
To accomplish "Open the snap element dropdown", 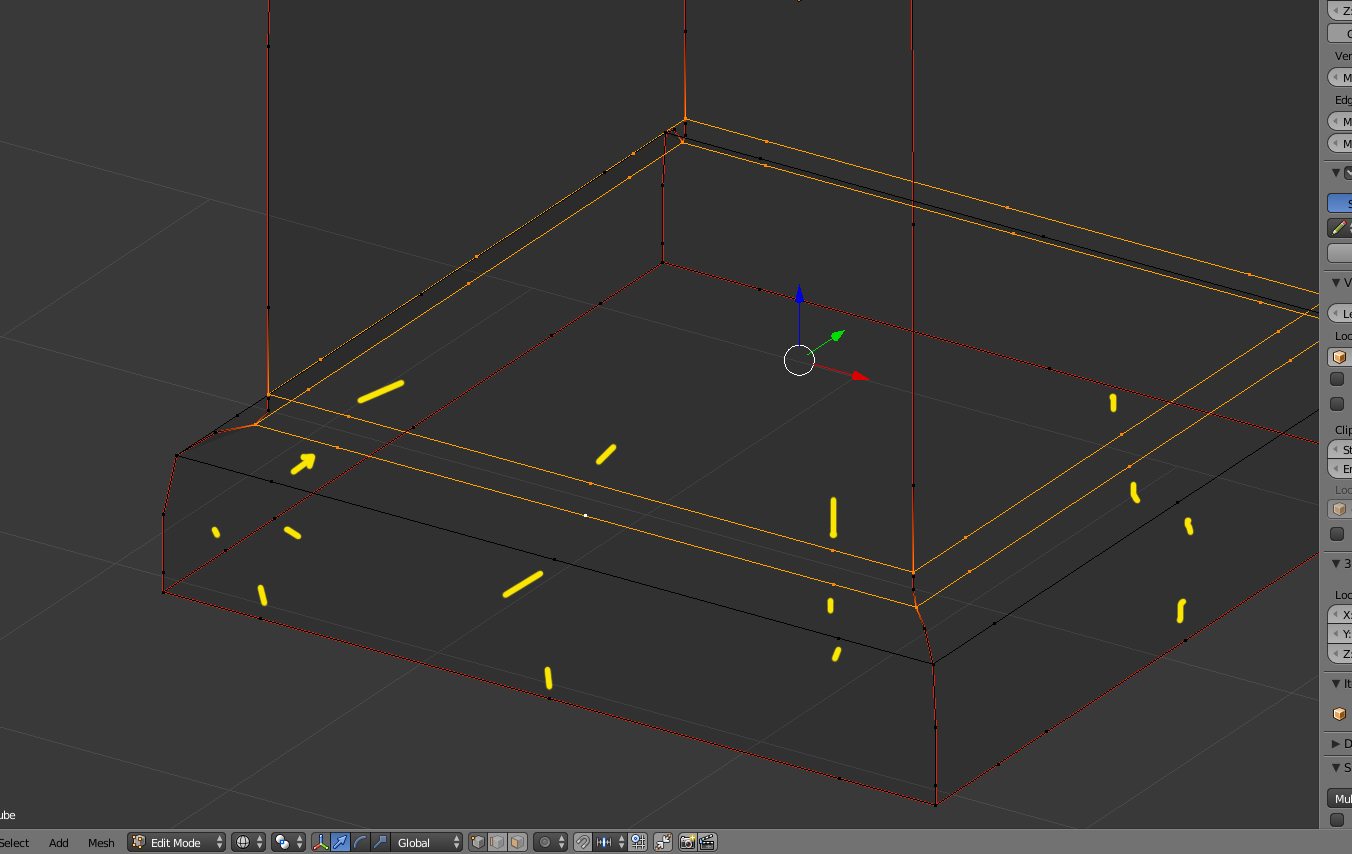I will [610, 843].
